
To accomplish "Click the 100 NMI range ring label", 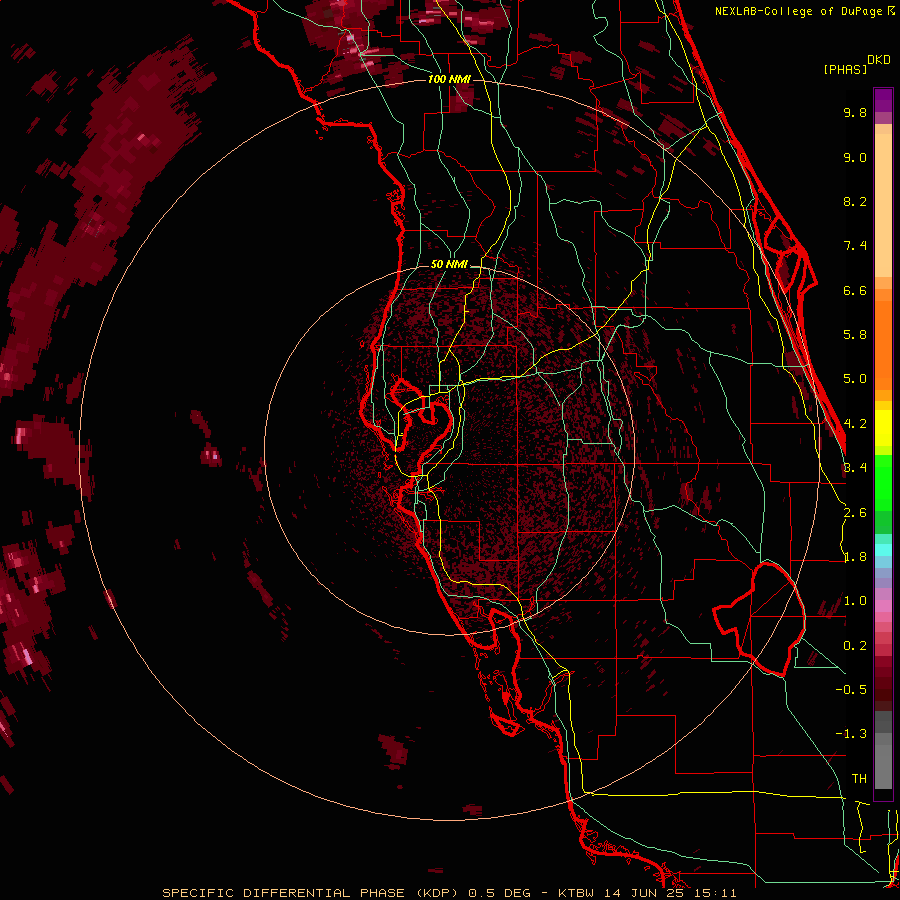I will (x=449, y=79).
